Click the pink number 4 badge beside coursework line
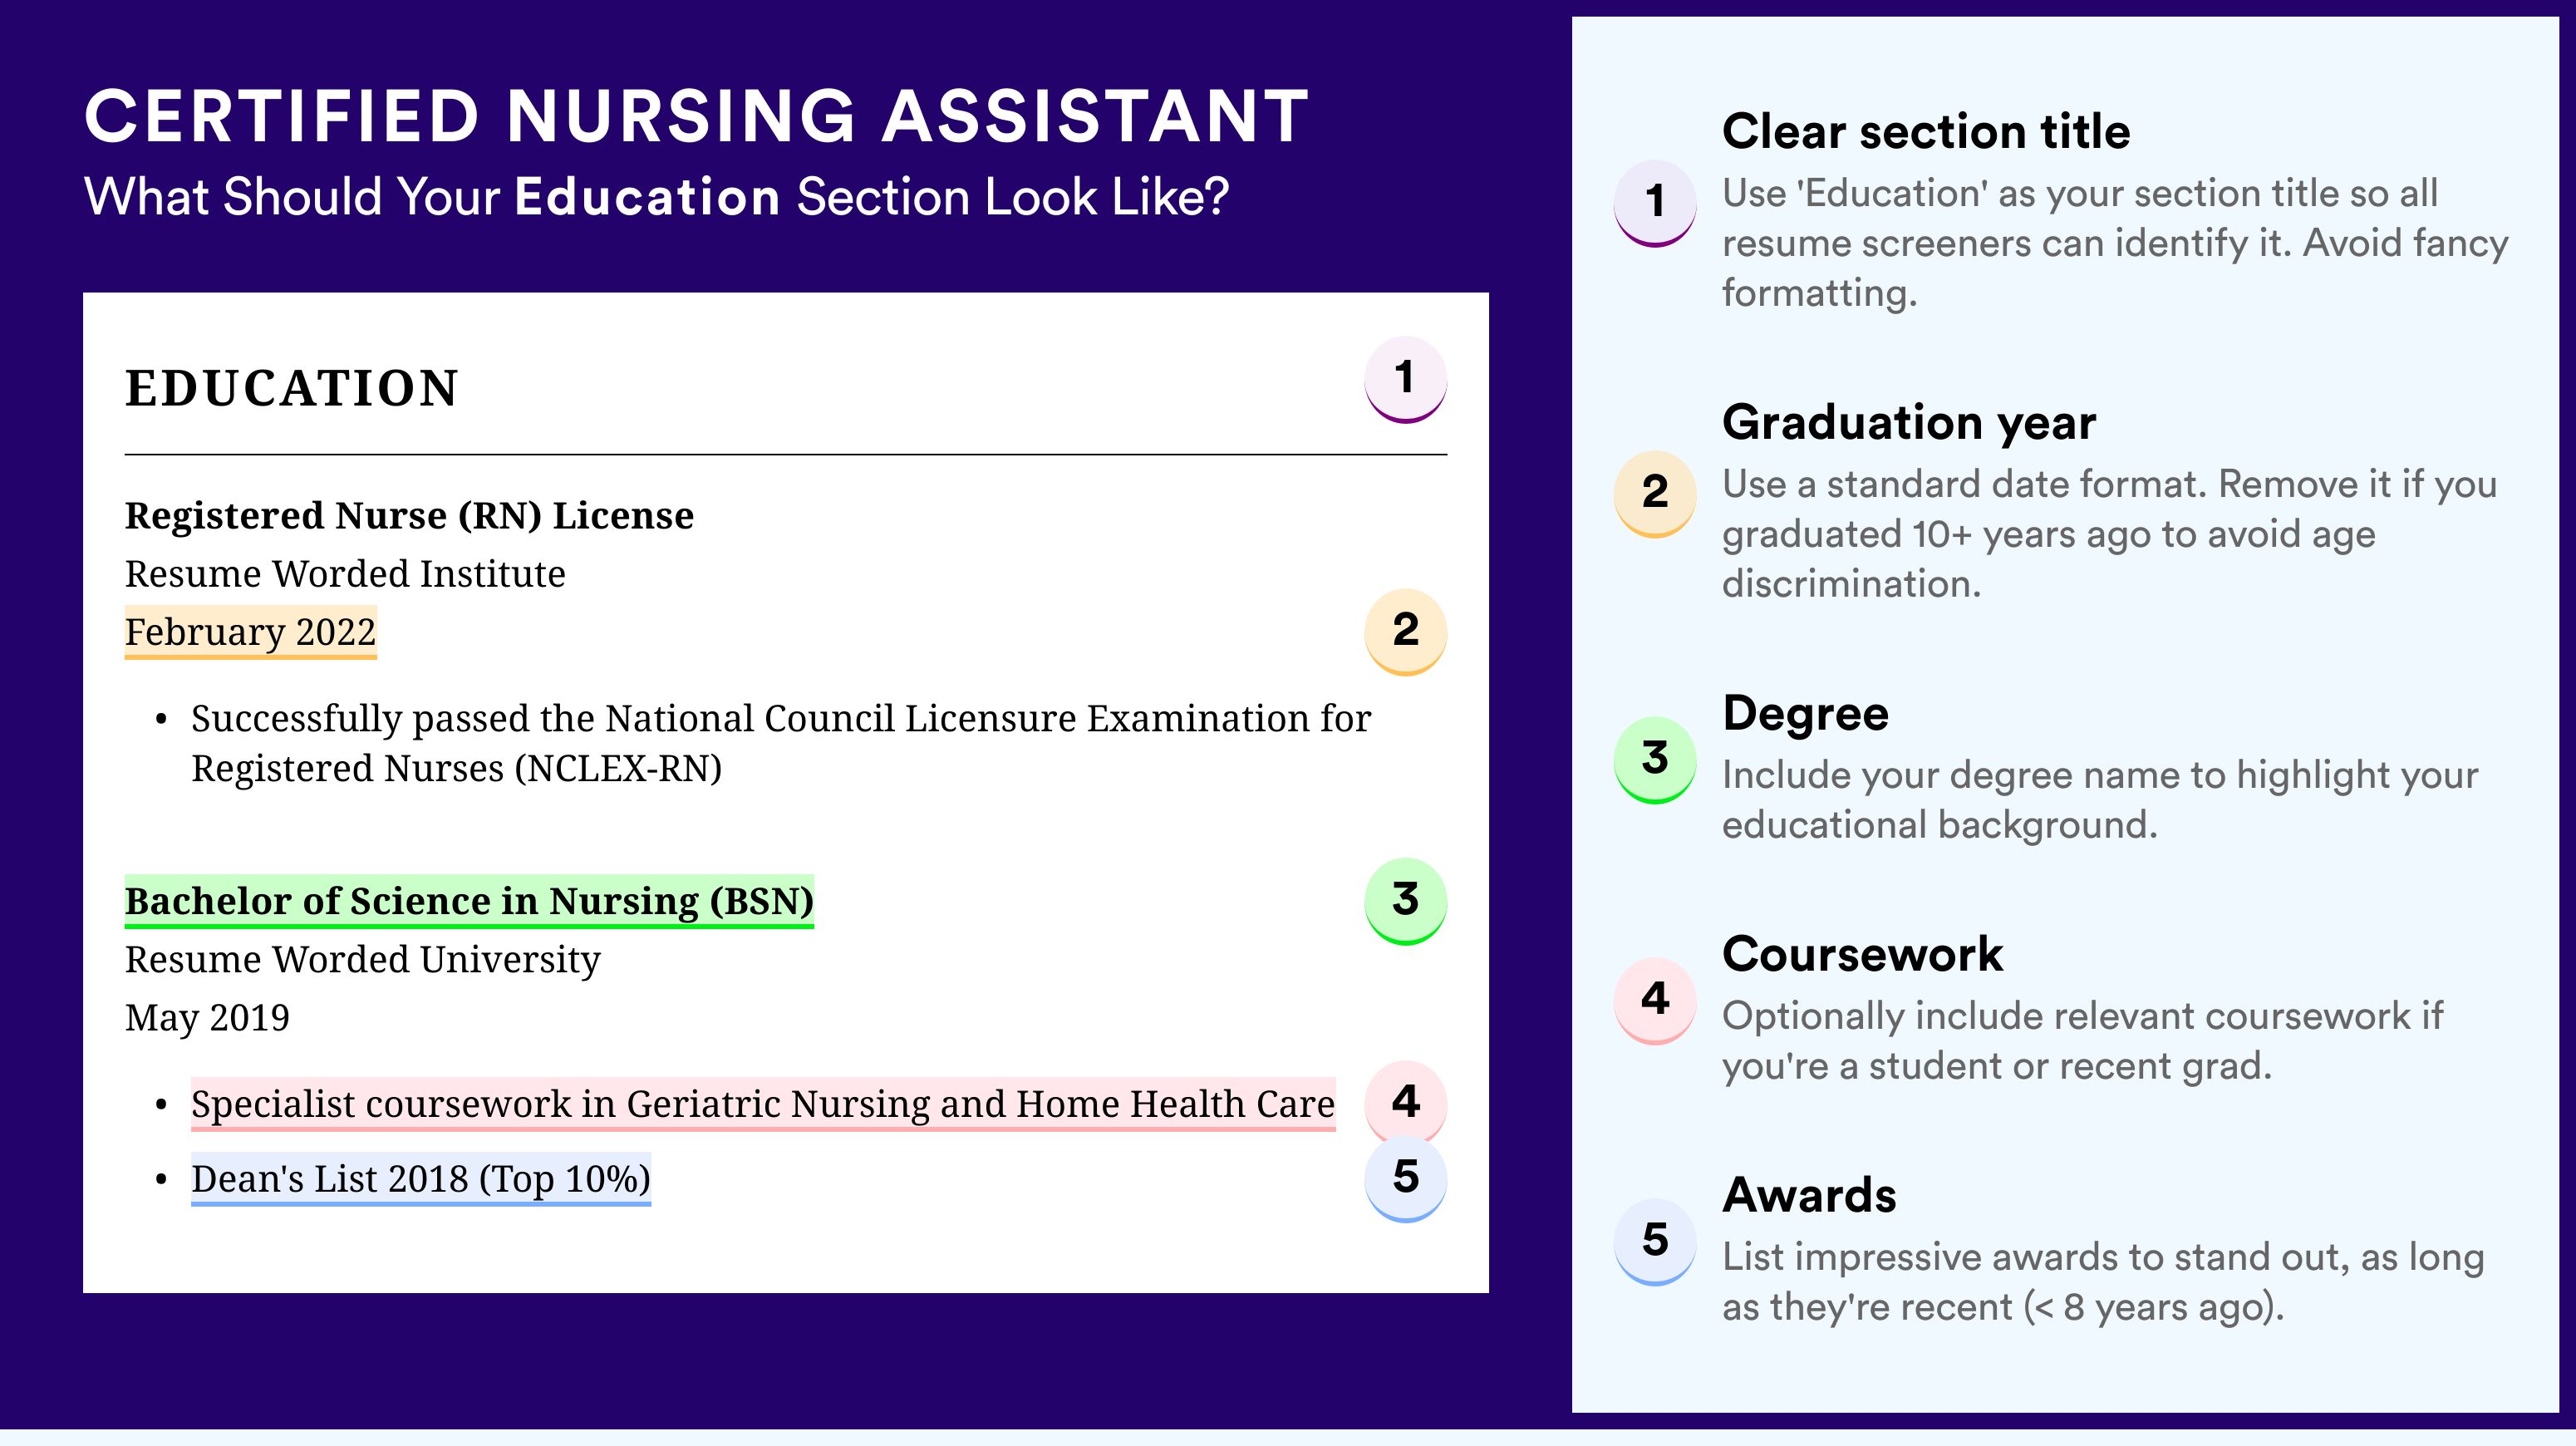This screenshot has width=2576, height=1446. [x=1405, y=1101]
